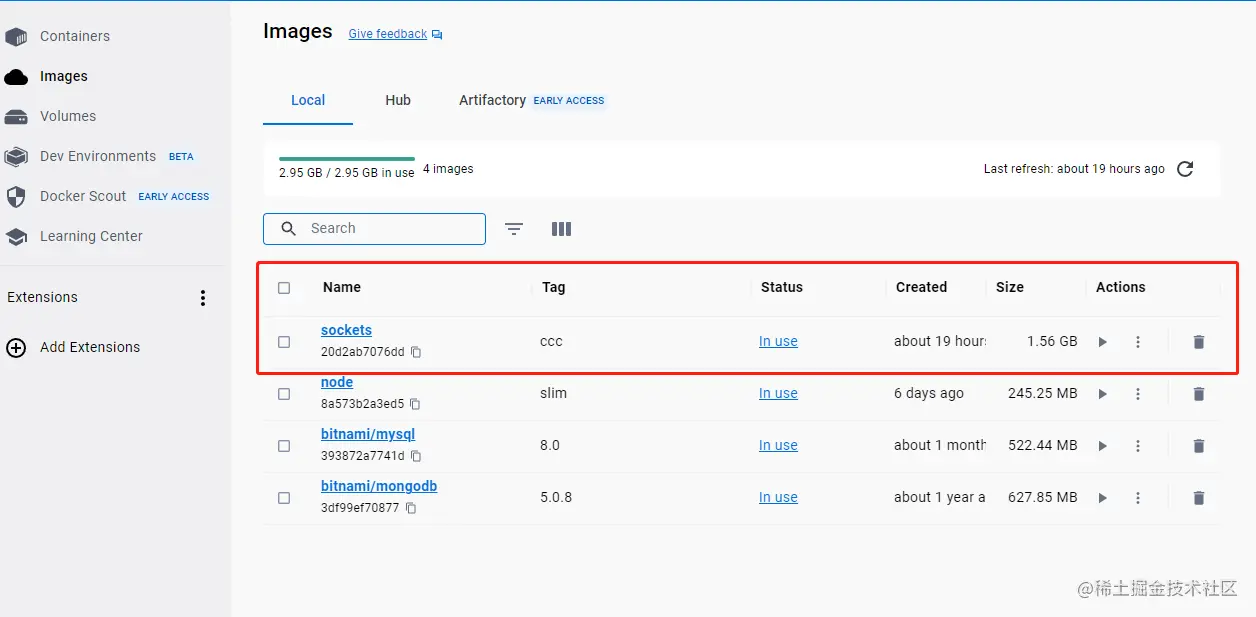The height and width of the screenshot is (617, 1256).
Task: Sort by the Created column header
Action: (x=921, y=287)
